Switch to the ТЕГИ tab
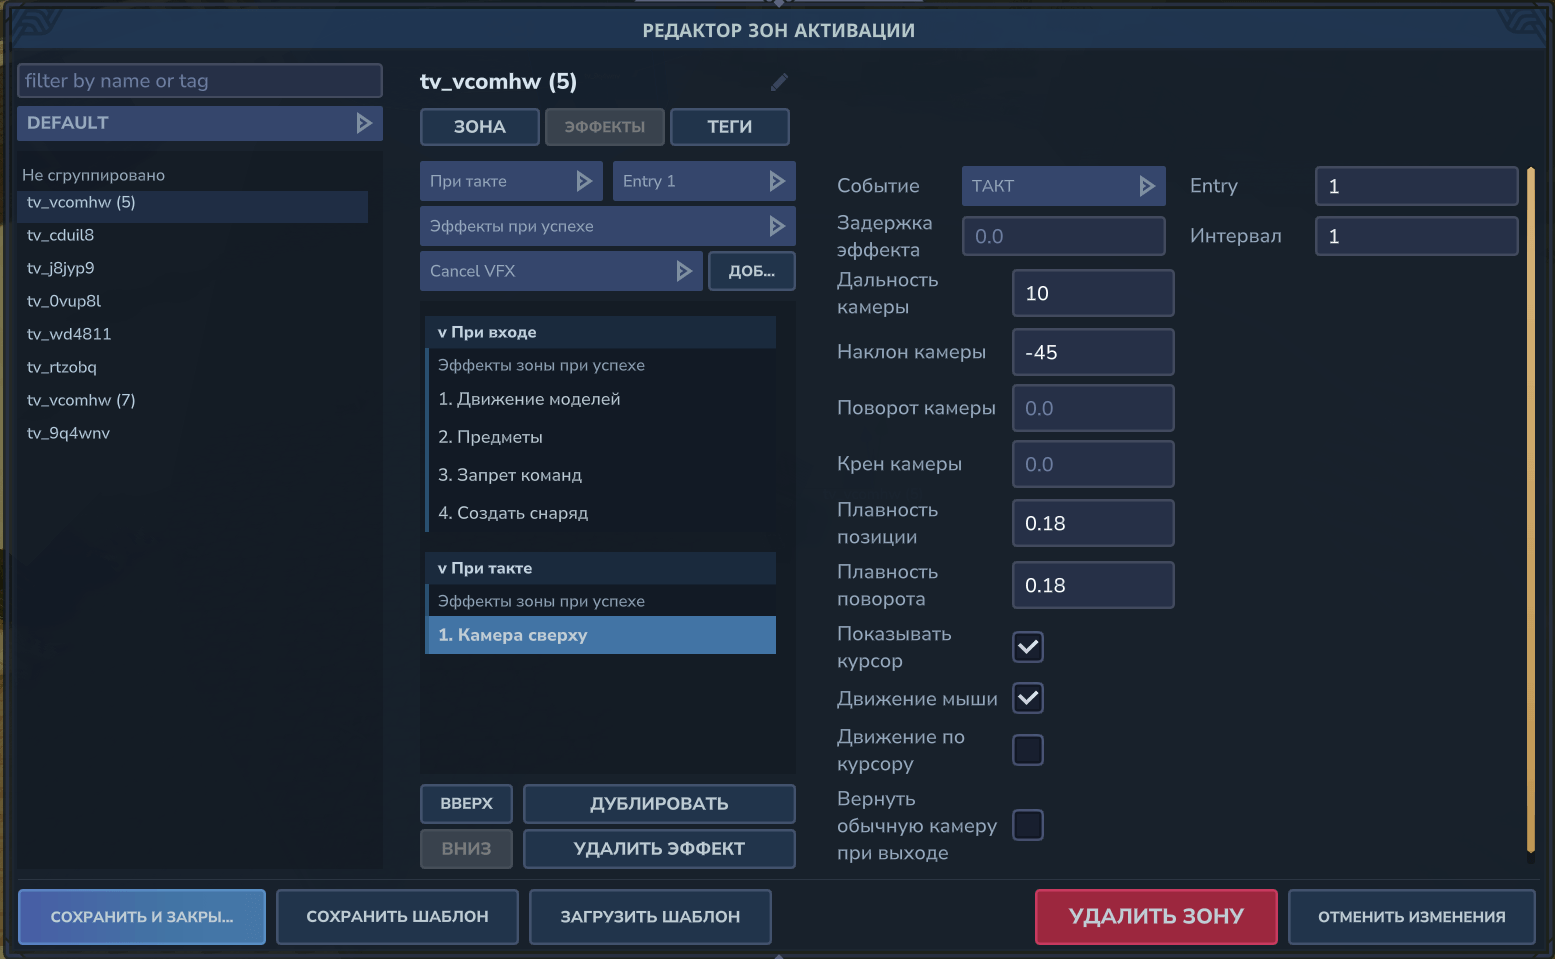This screenshot has height=959, width=1555. (x=730, y=127)
